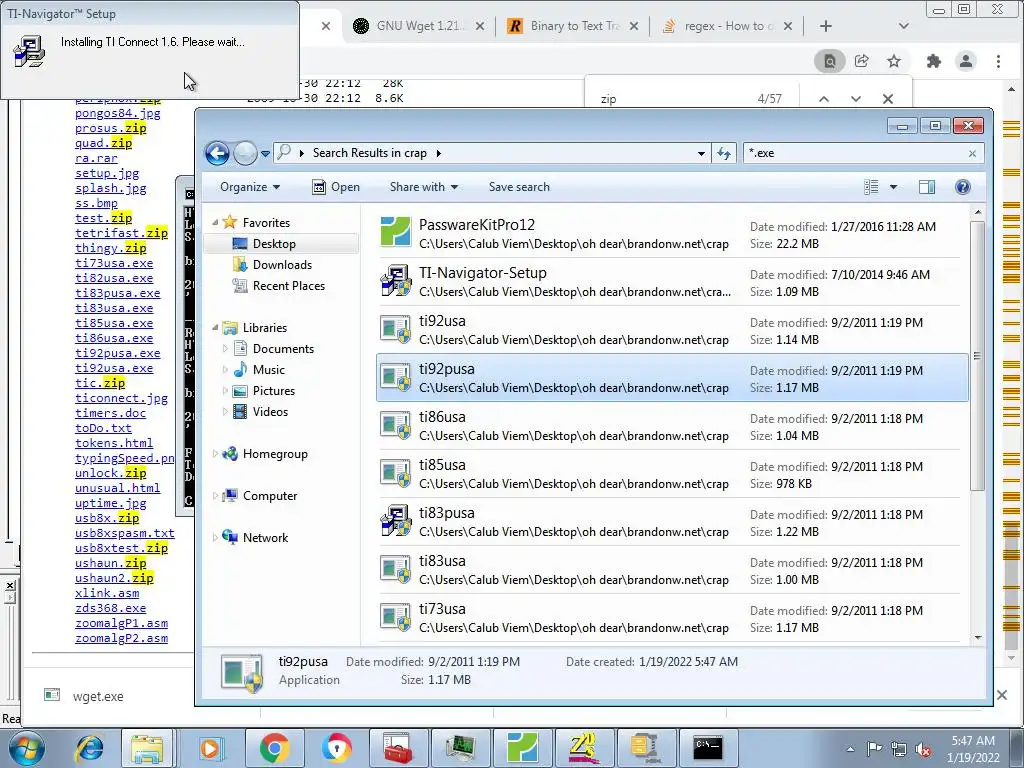This screenshot has height=768, width=1024.
Task: Open a new Chrome tab
Action: [x=825, y=26]
